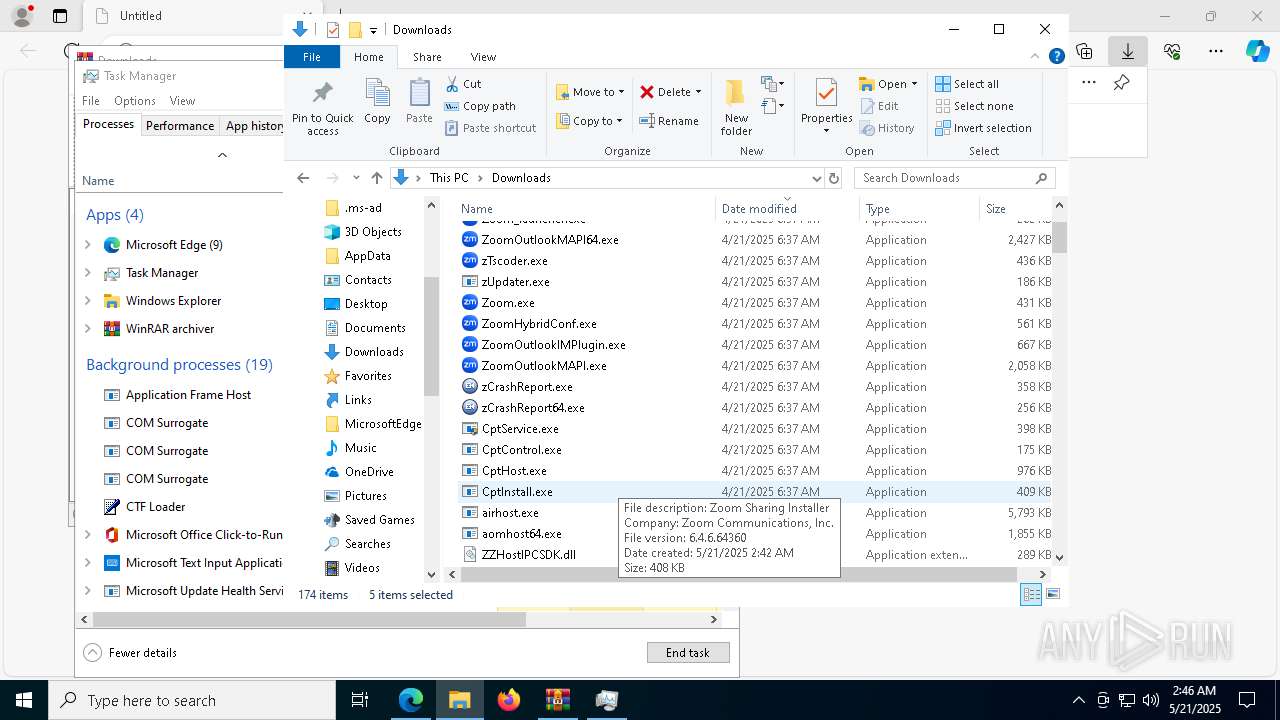Switch to details view button
1280x720 pixels.
pyautogui.click(x=1030, y=594)
